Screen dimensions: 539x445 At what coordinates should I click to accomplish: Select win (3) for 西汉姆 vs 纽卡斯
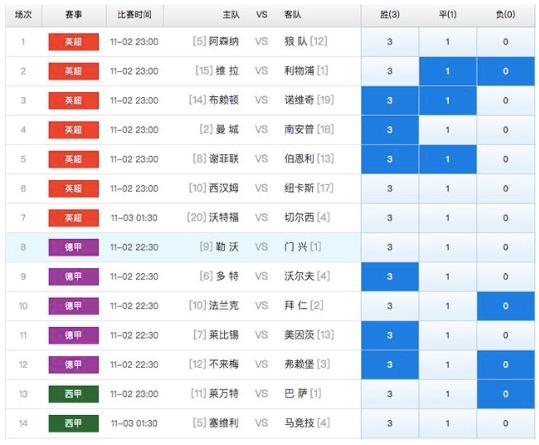390,189
